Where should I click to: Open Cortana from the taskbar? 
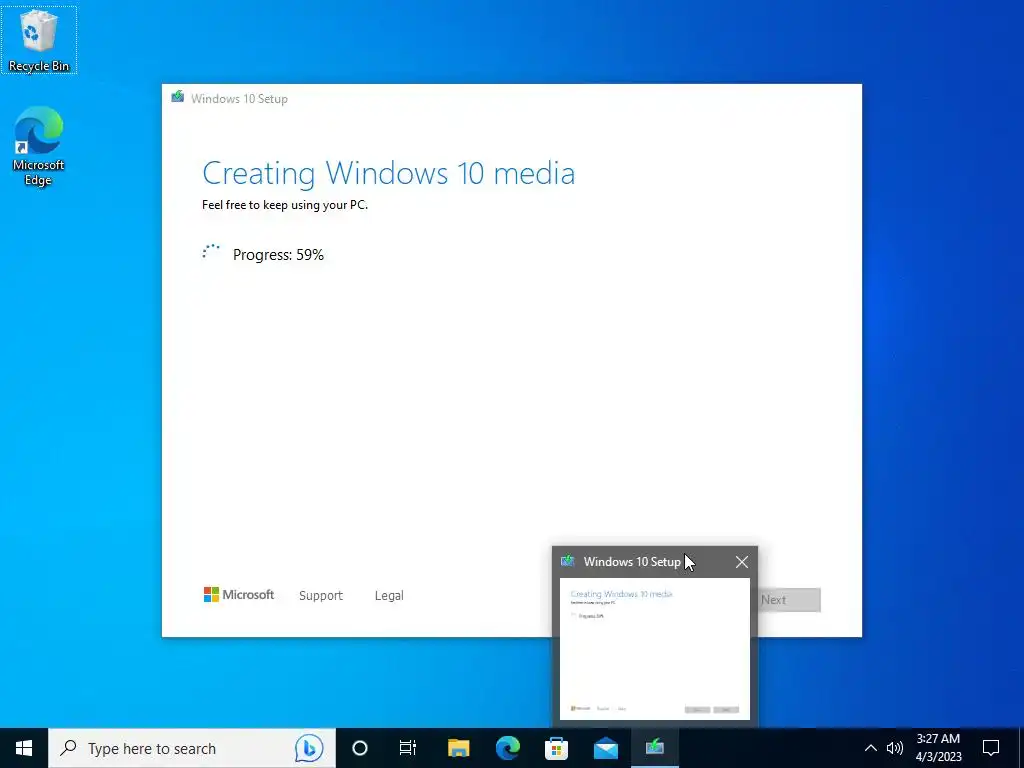tap(360, 748)
